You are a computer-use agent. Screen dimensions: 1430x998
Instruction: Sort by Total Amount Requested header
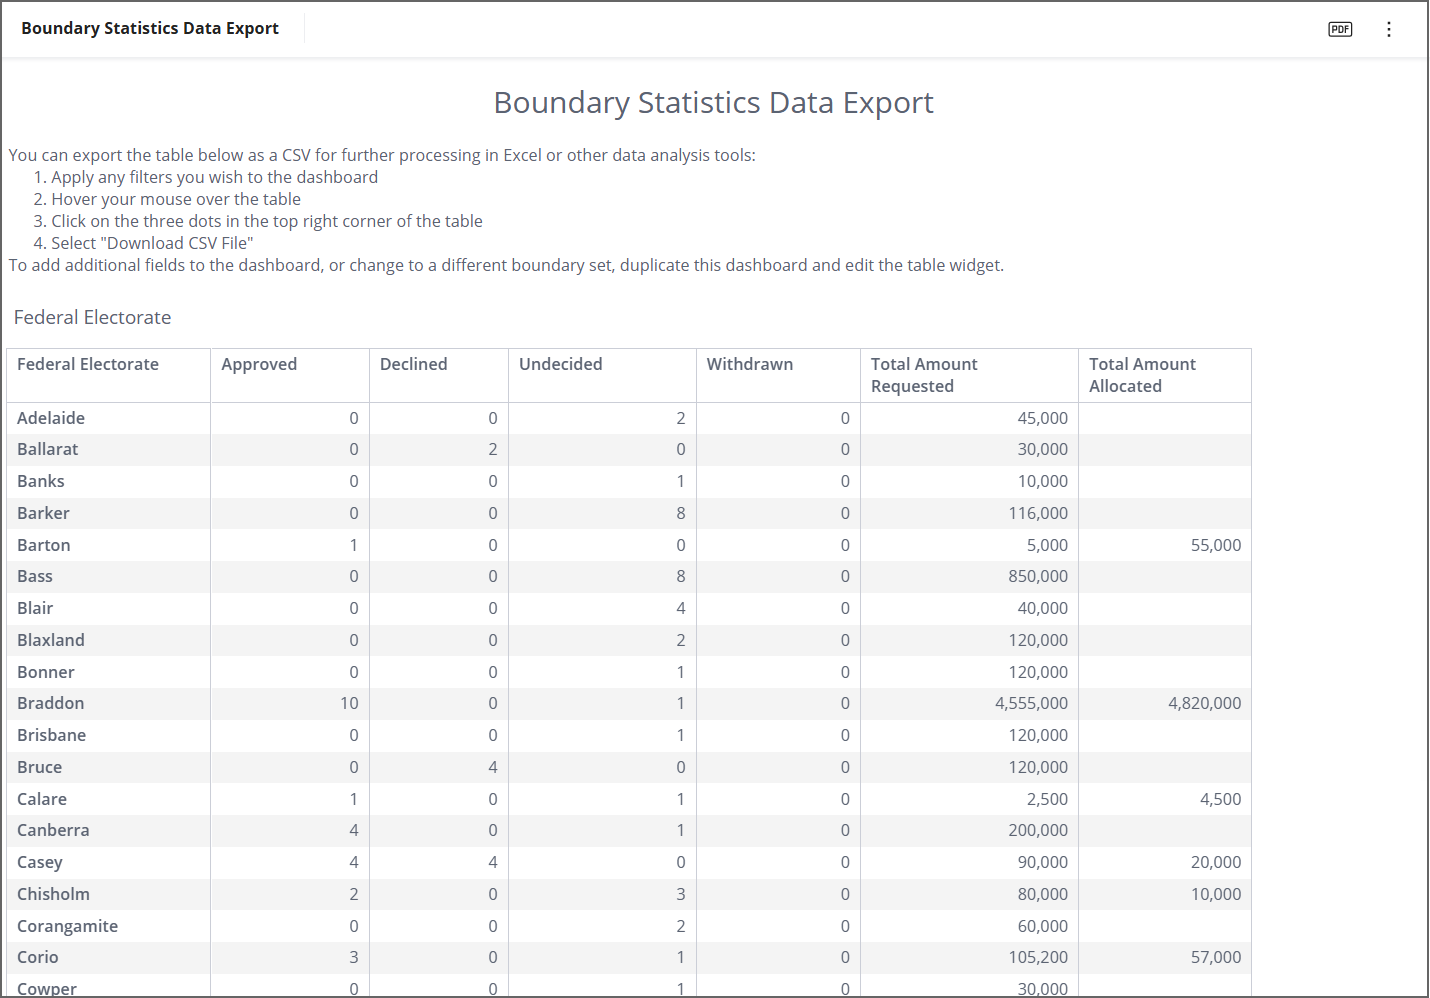pyautogui.click(x=924, y=375)
